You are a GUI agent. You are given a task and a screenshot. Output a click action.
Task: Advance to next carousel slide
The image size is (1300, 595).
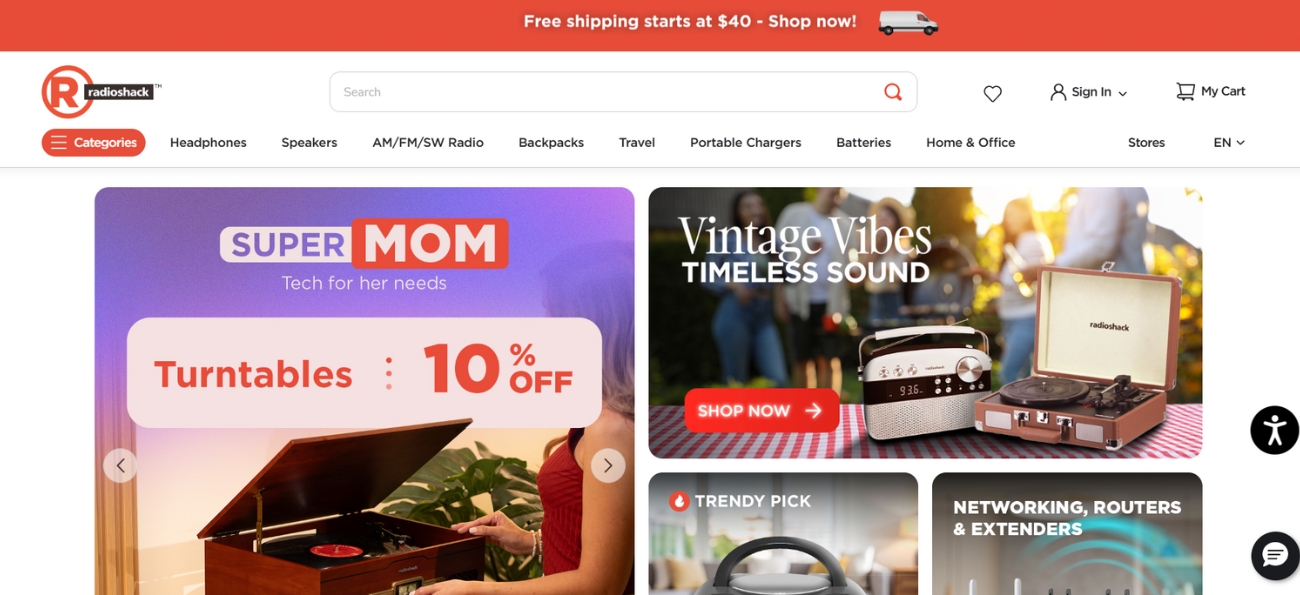608,465
